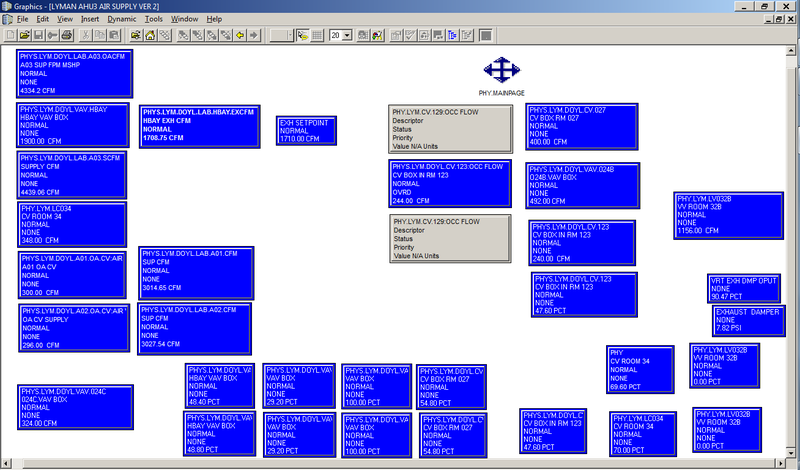Open the Insert menu
Image resolution: width=800 pixels, height=470 pixels.
(x=90, y=19)
